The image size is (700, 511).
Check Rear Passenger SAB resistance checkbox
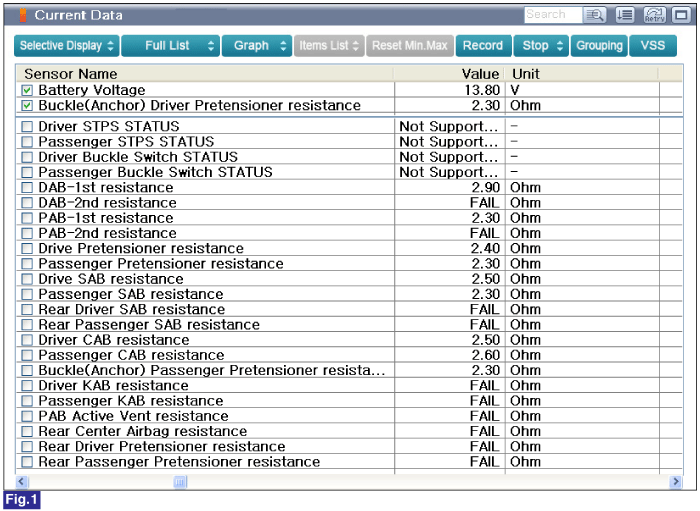(27, 324)
